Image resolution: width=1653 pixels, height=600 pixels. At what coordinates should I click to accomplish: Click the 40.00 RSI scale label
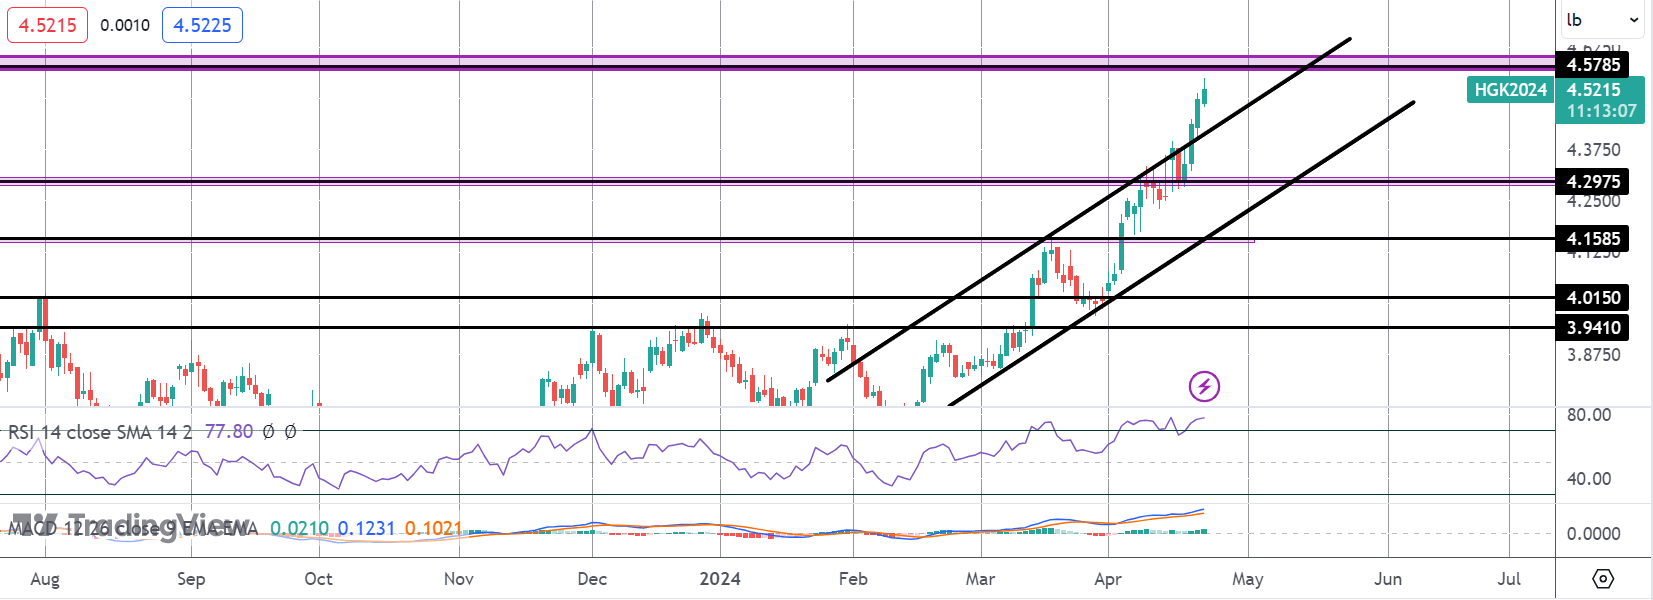(1589, 479)
